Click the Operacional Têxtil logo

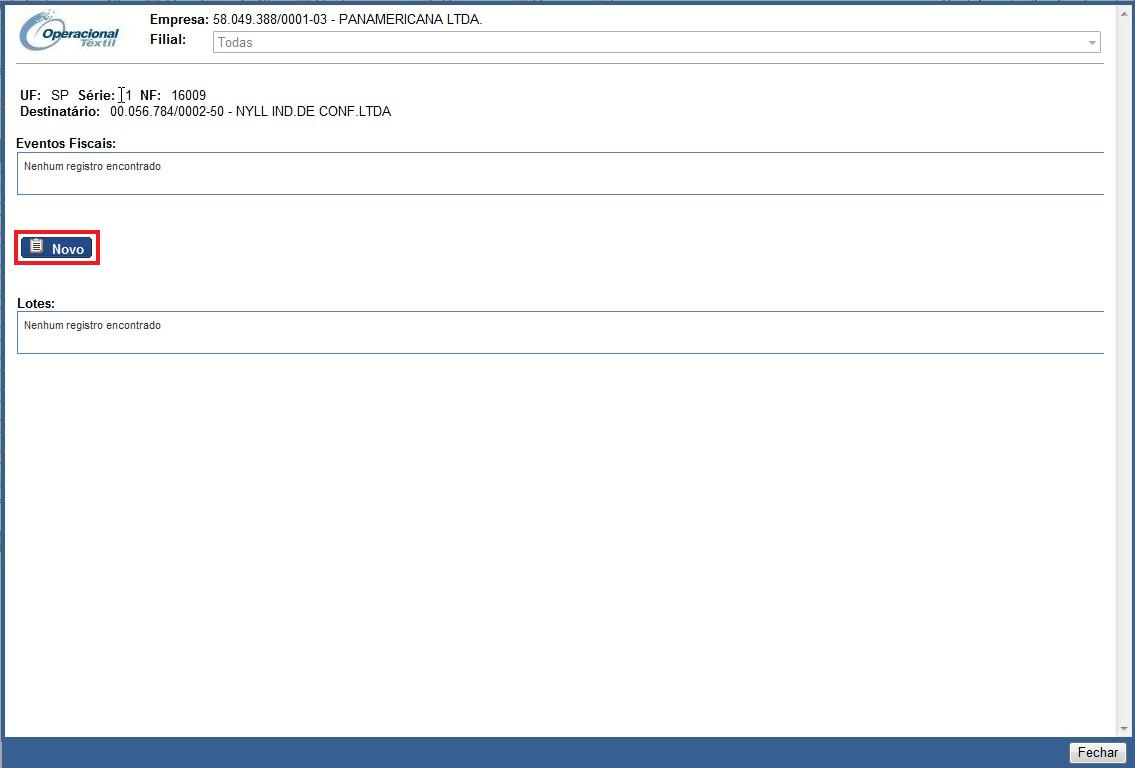69,33
